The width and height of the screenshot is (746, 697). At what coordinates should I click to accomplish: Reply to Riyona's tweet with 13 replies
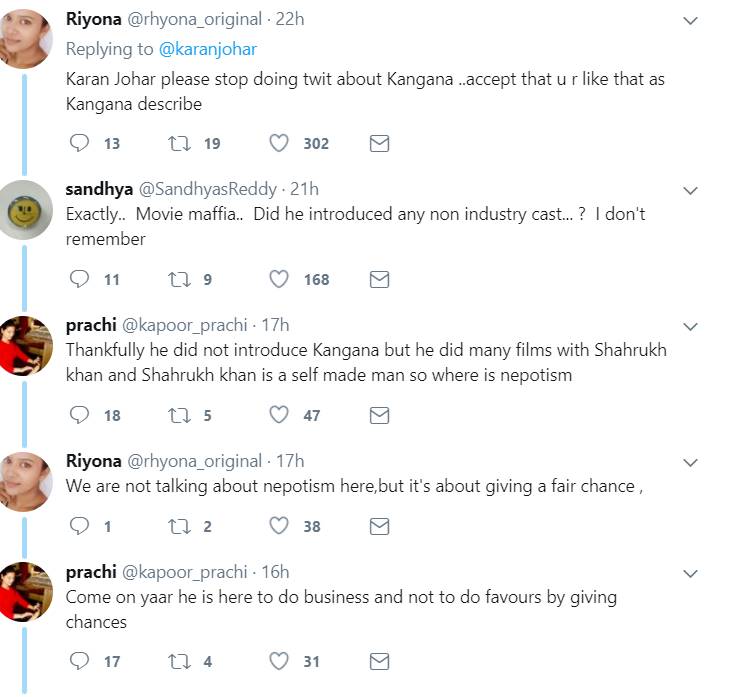point(80,143)
